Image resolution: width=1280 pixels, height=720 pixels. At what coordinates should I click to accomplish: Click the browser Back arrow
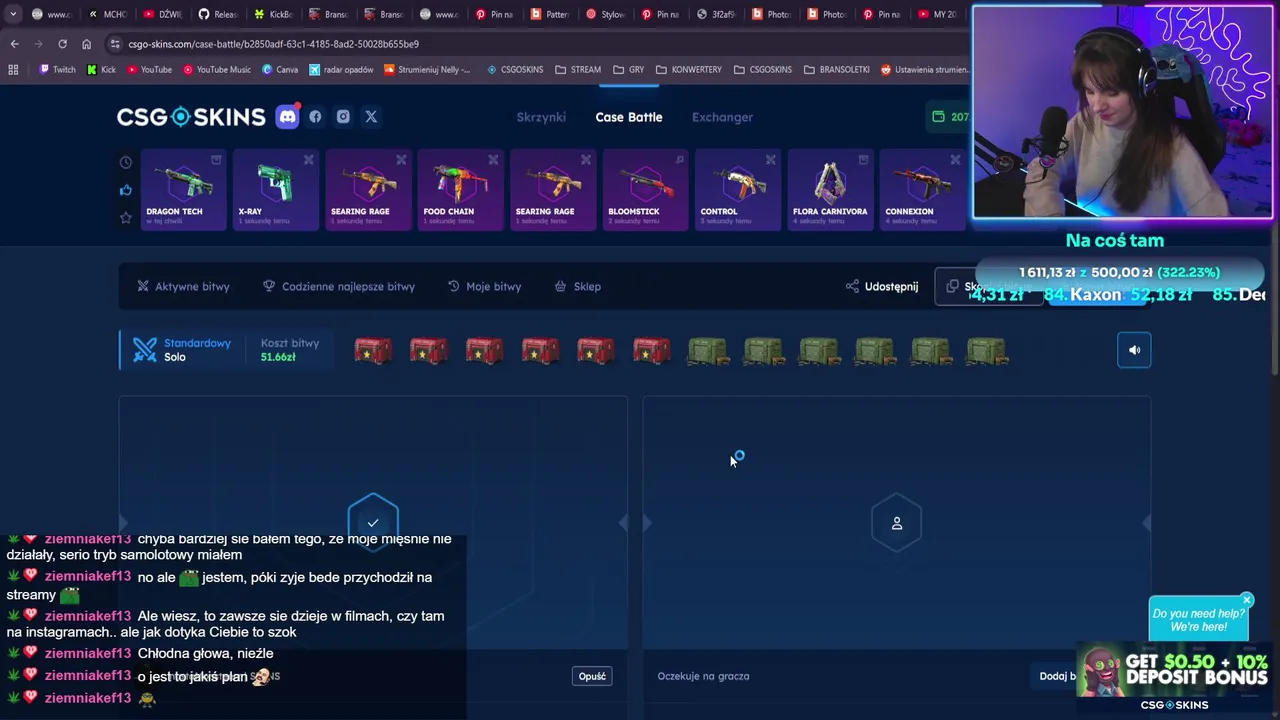point(14,44)
